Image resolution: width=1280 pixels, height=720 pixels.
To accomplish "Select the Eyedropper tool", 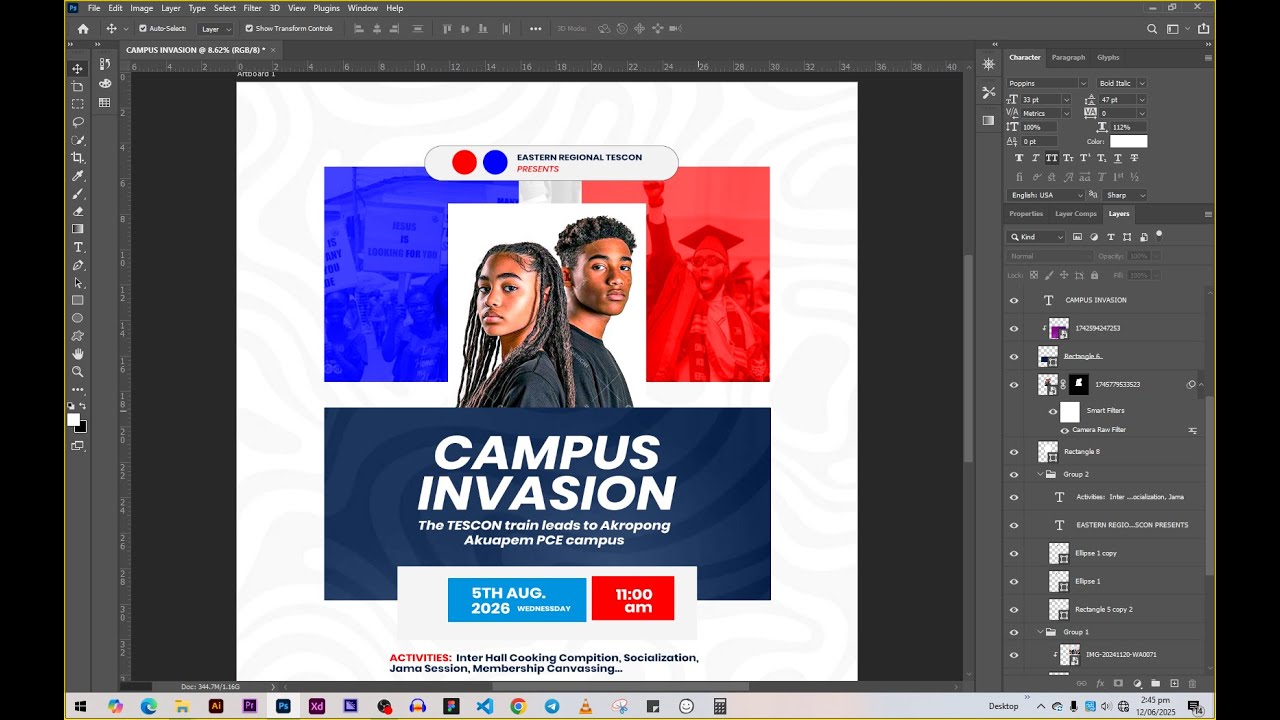I will pos(77,176).
